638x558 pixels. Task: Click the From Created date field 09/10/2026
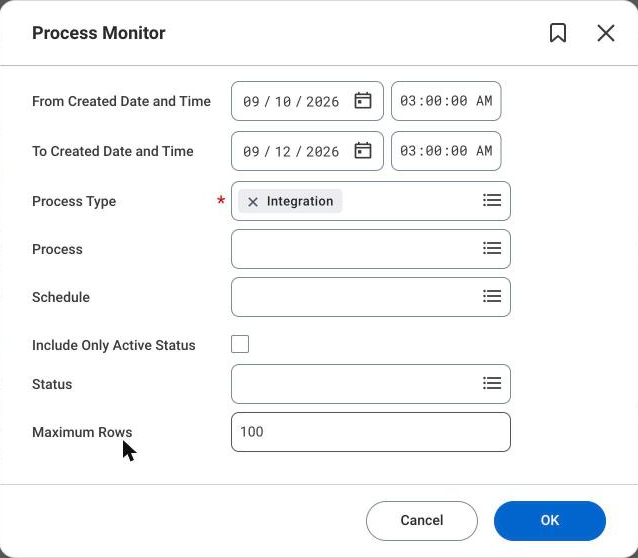coord(307,101)
